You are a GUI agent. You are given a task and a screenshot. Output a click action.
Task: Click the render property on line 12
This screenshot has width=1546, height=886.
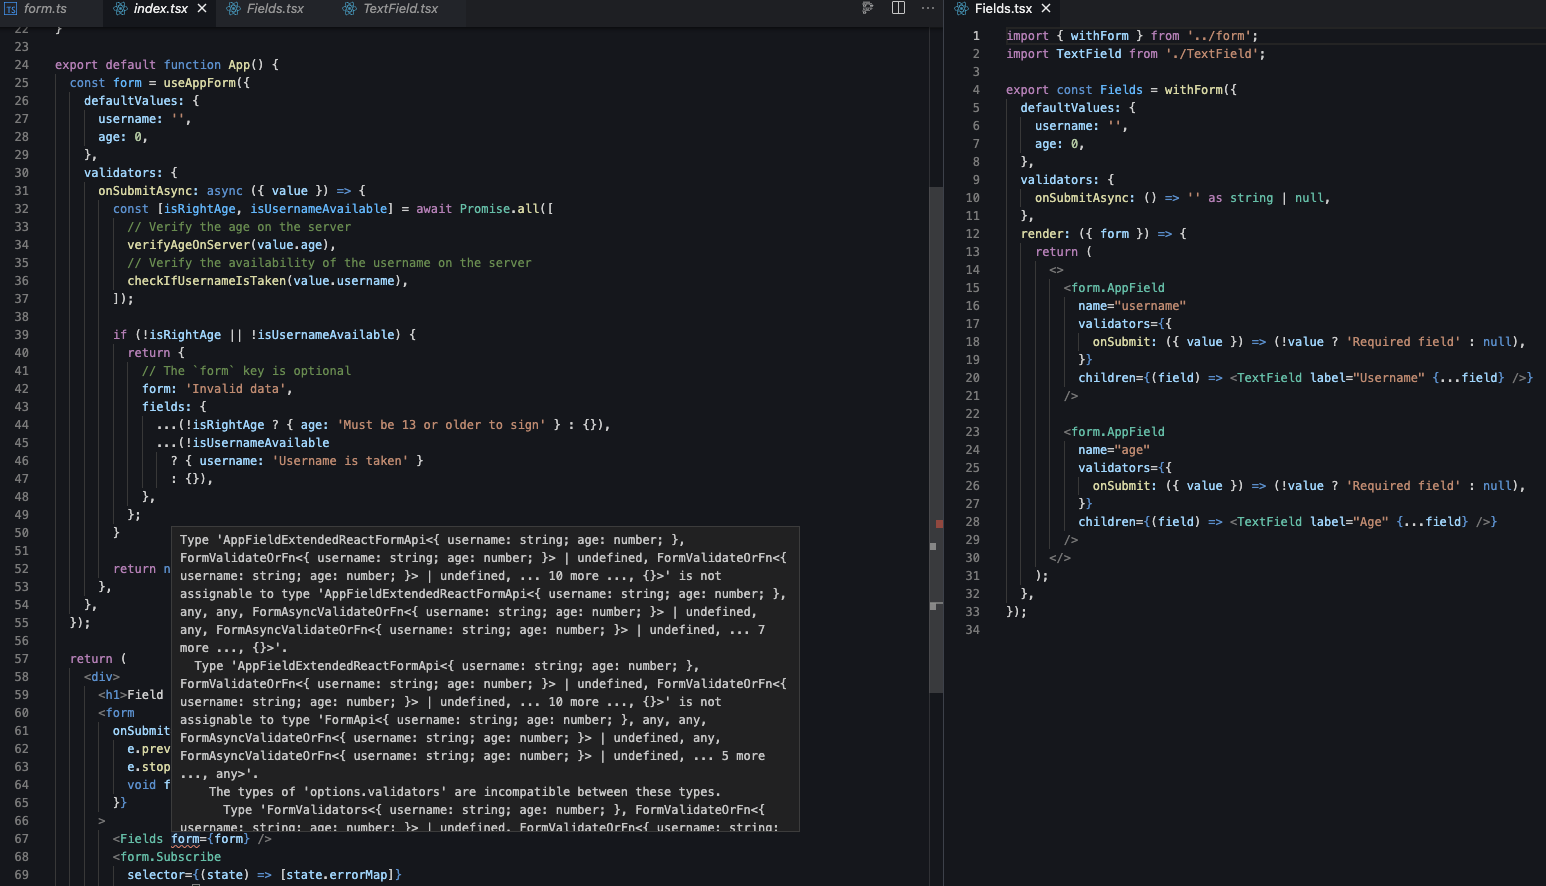point(1042,234)
